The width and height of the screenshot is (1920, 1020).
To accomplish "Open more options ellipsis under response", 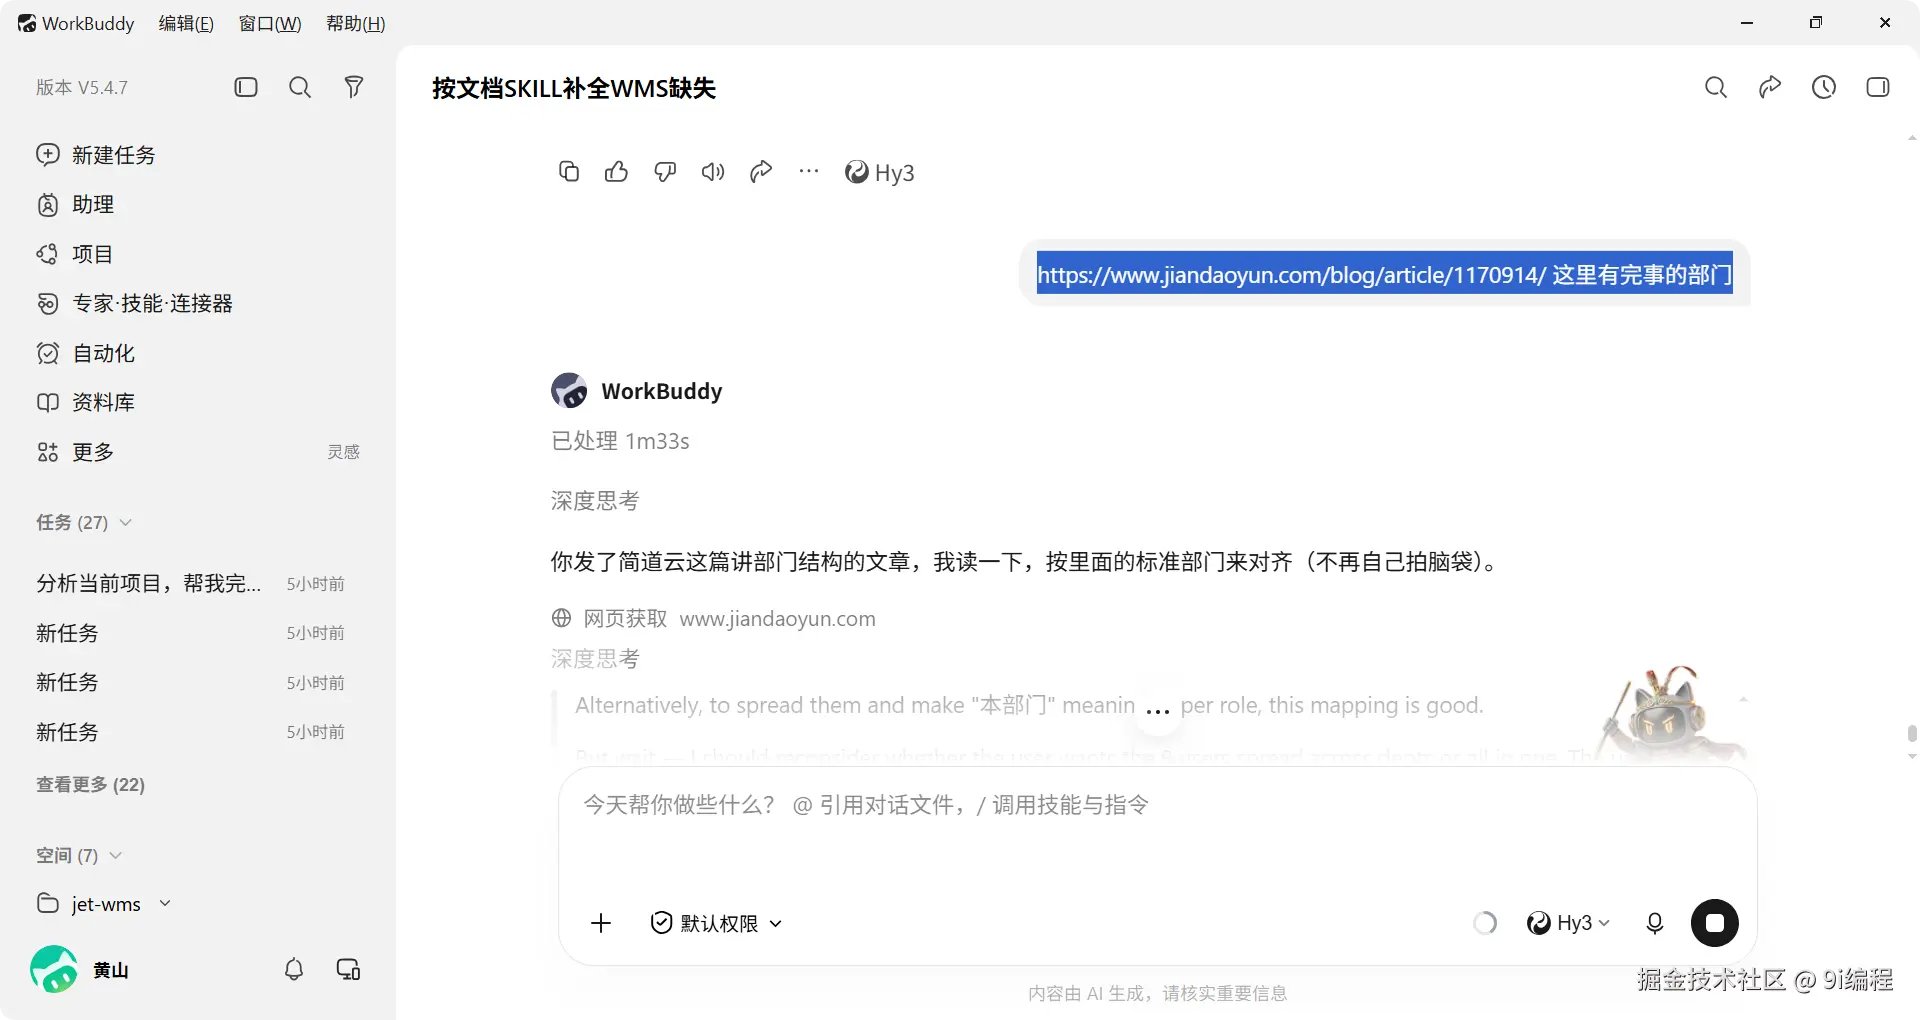I will click(x=809, y=172).
